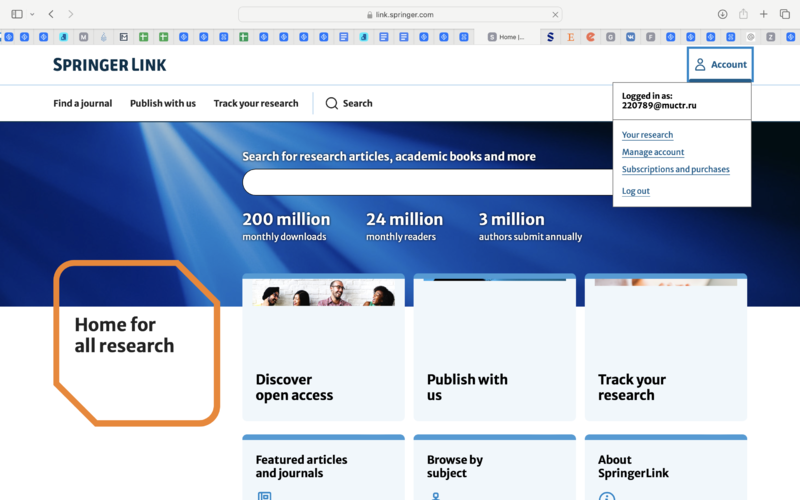The image size is (800, 500).
Task: Switch to the gray Z tab
Action: point(770,37)
